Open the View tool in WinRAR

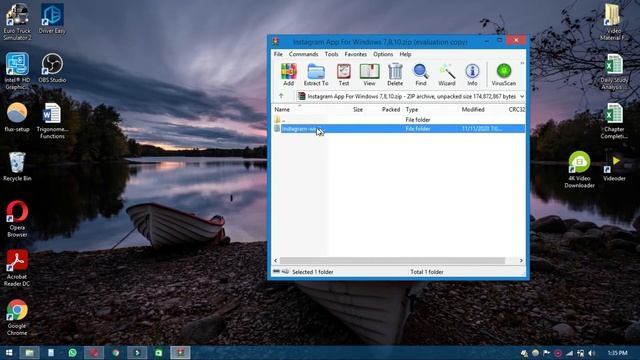click(x=369, y=75)
